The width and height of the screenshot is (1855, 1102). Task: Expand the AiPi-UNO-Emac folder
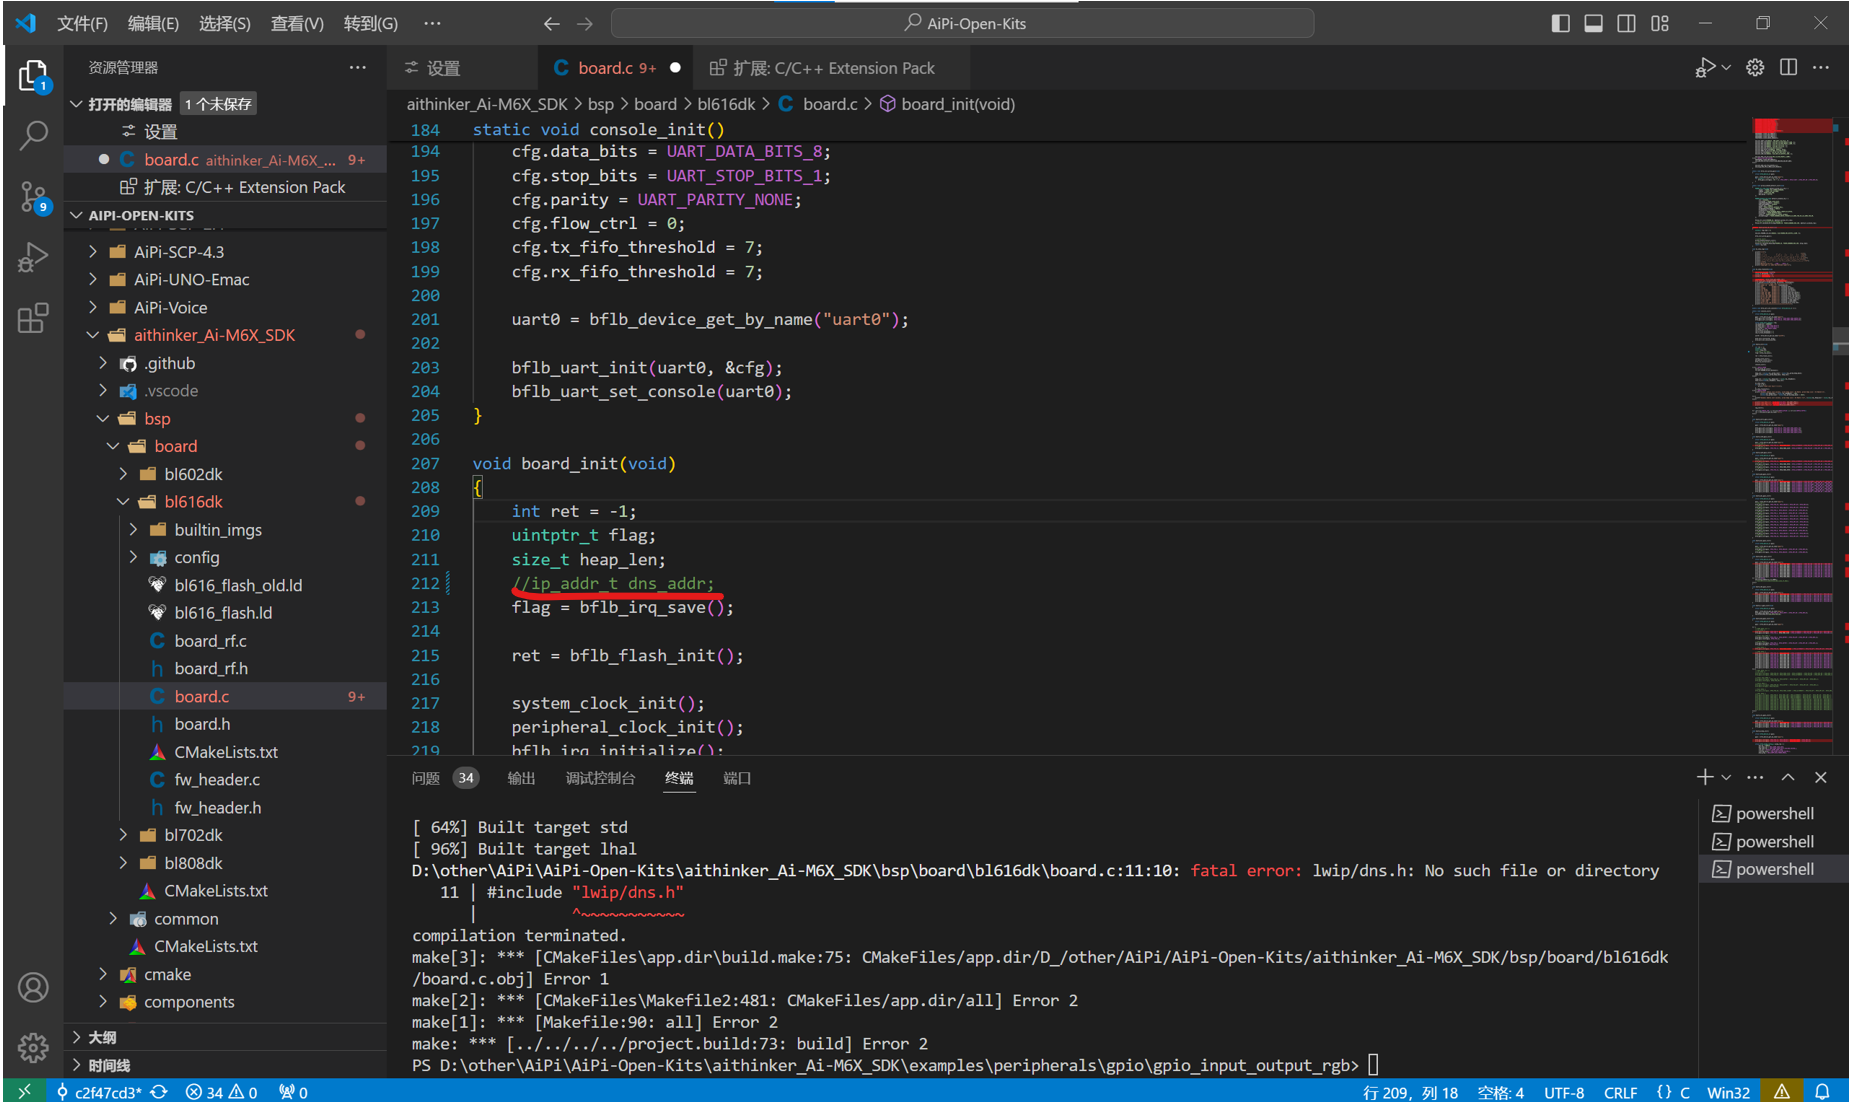coord(191,279)
